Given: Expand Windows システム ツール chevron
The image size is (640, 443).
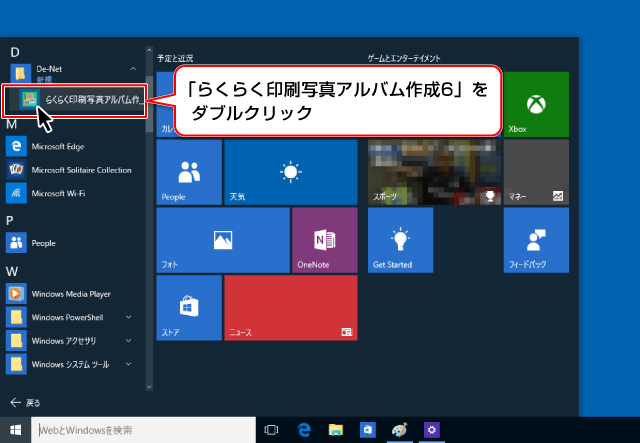Looking at the screenshot, I should click(129, 364).
